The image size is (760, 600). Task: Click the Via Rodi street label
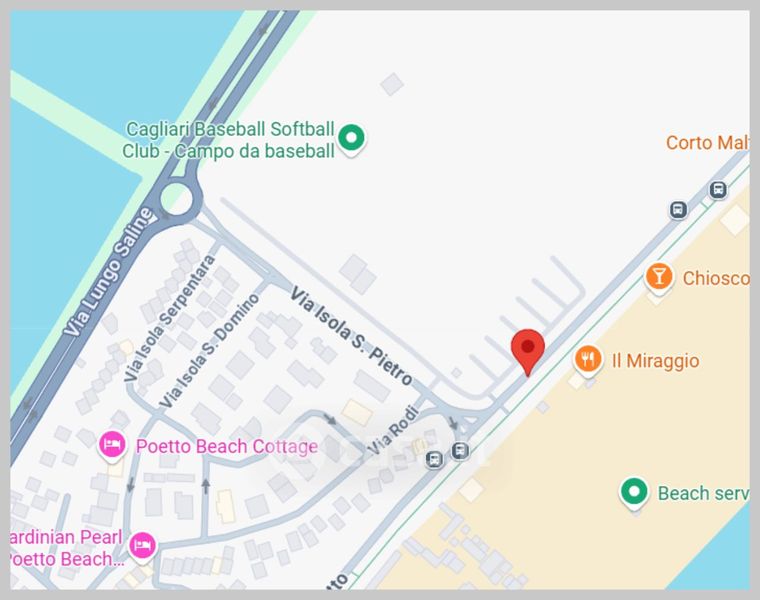393,431
